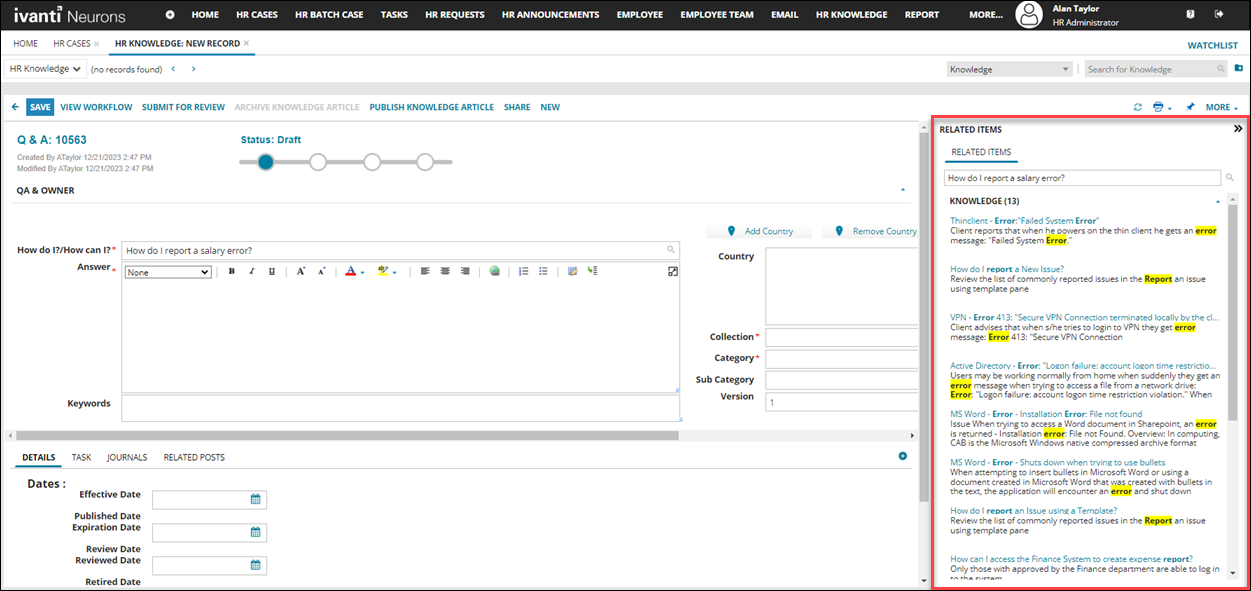Click the pin icon in the toolbar
Image resolution: width=1251 pixels, height=591 pixels.
(1190, 107)
